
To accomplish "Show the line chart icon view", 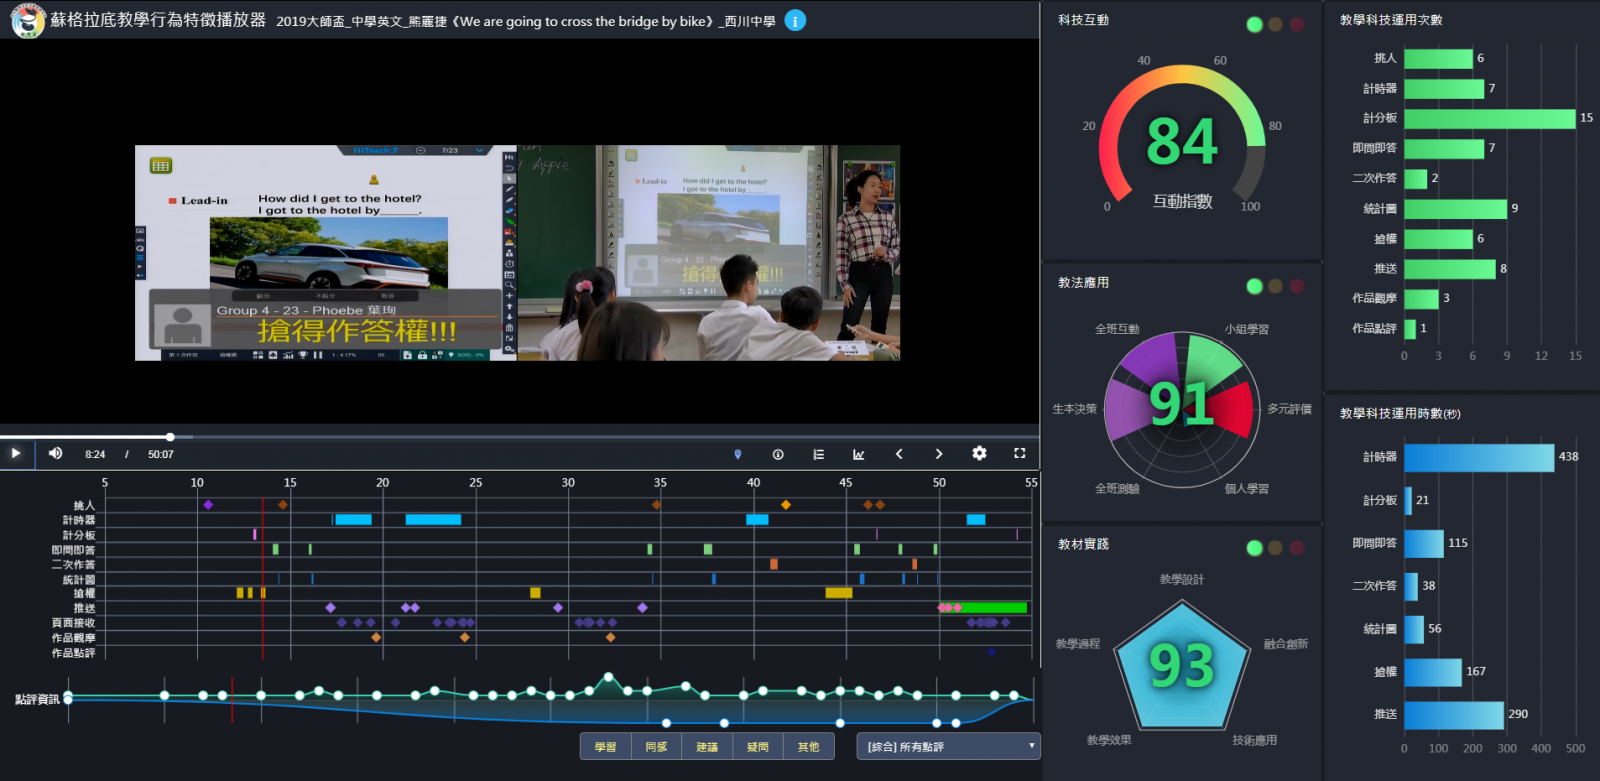I will (x=858, y=454).
